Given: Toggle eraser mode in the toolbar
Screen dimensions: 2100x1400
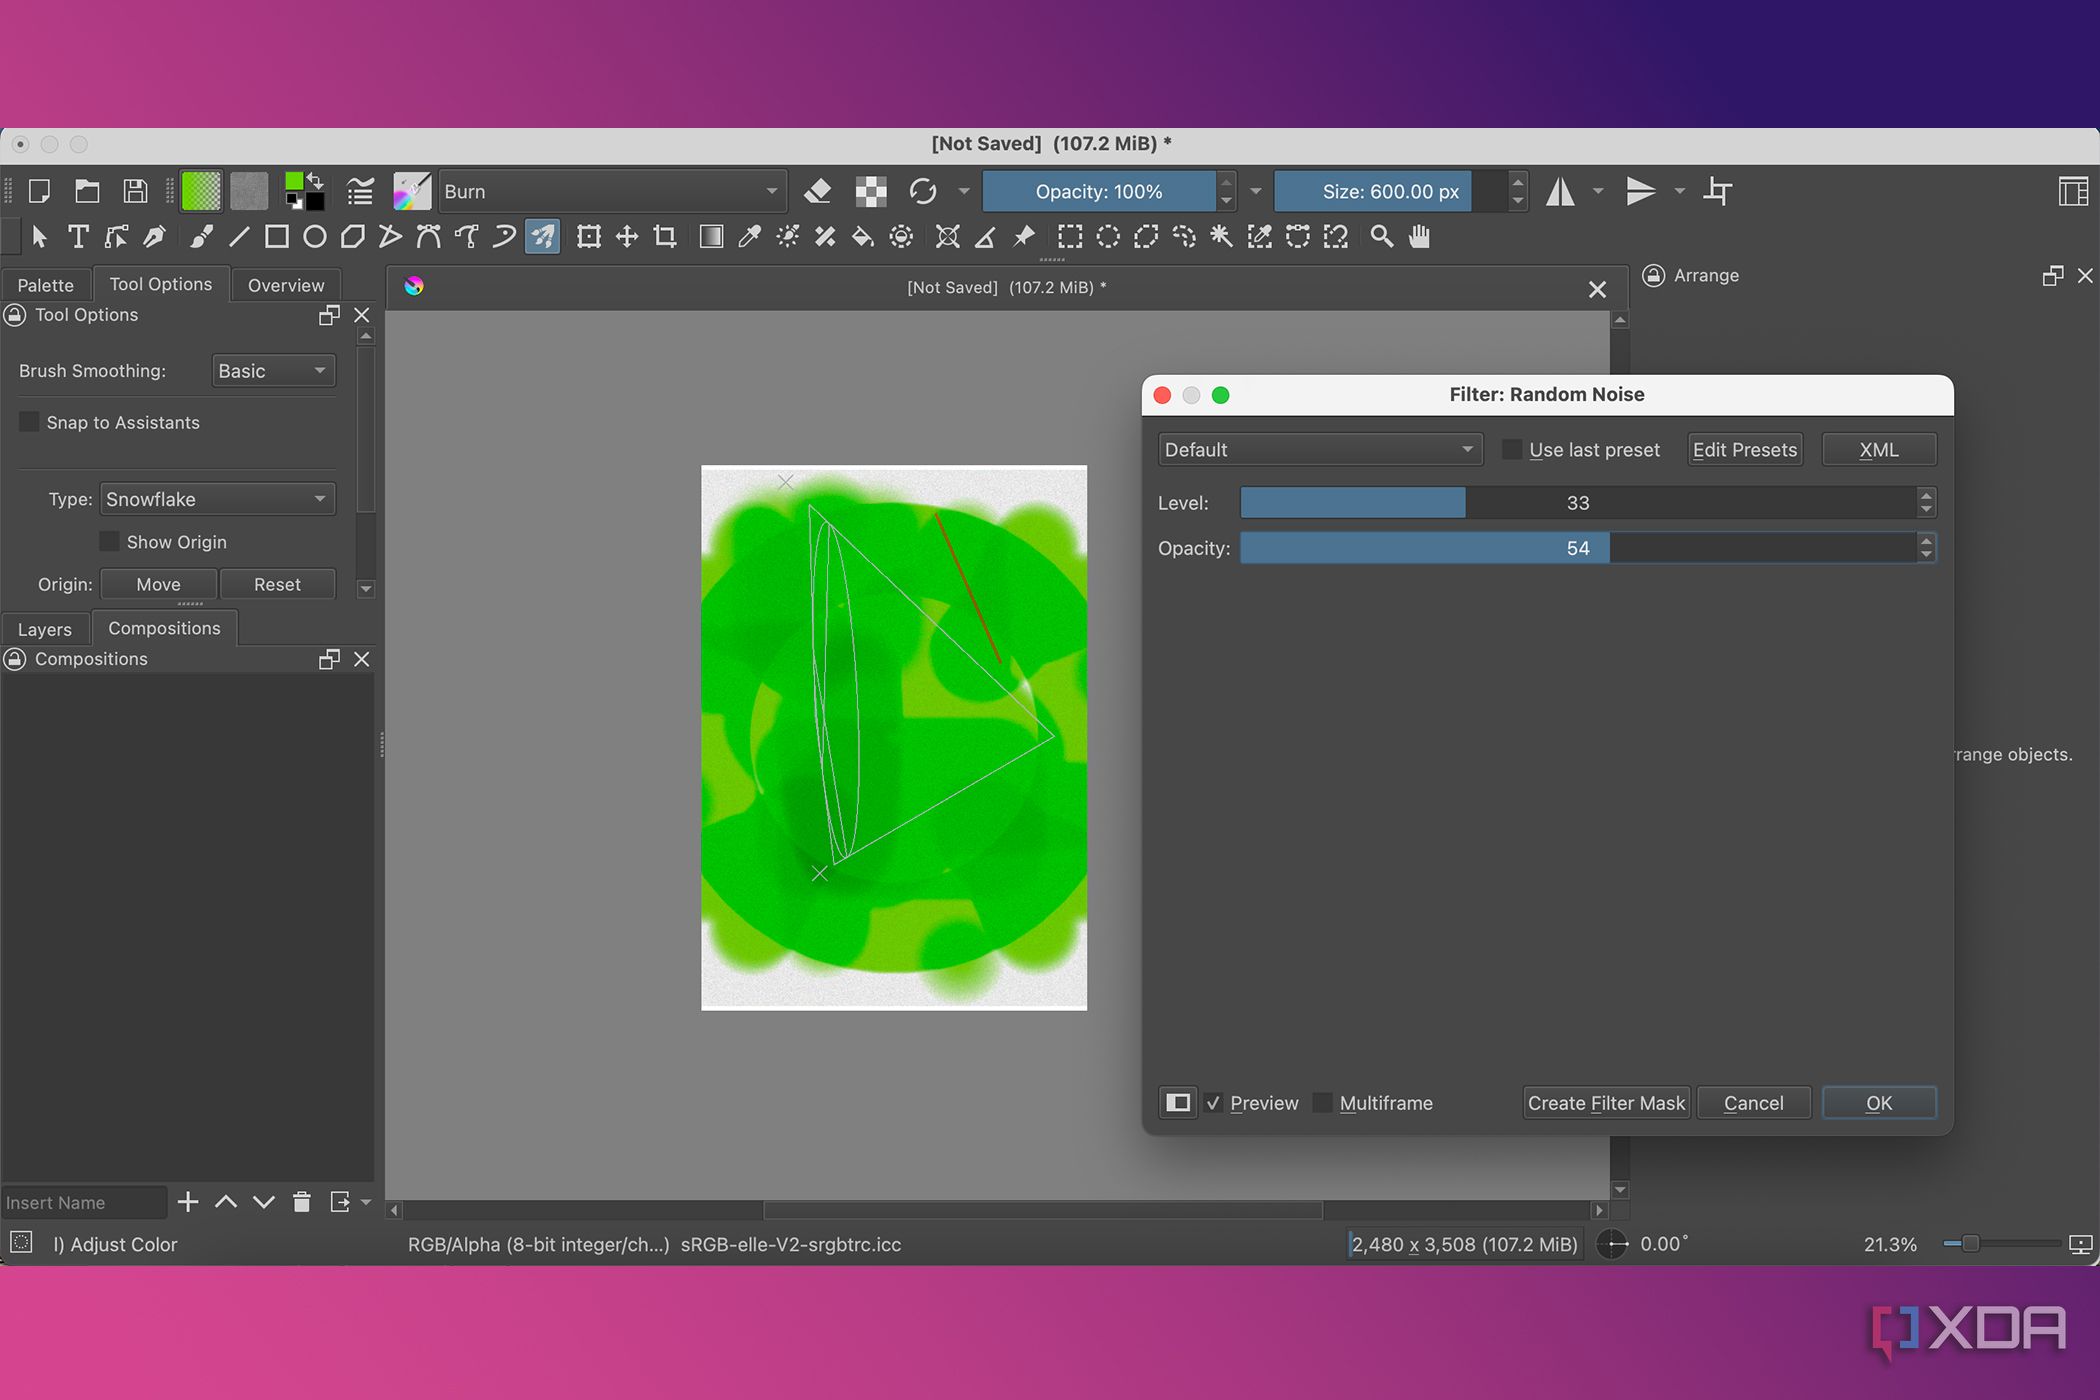Looking at the screenshot, I should point(818,191).
